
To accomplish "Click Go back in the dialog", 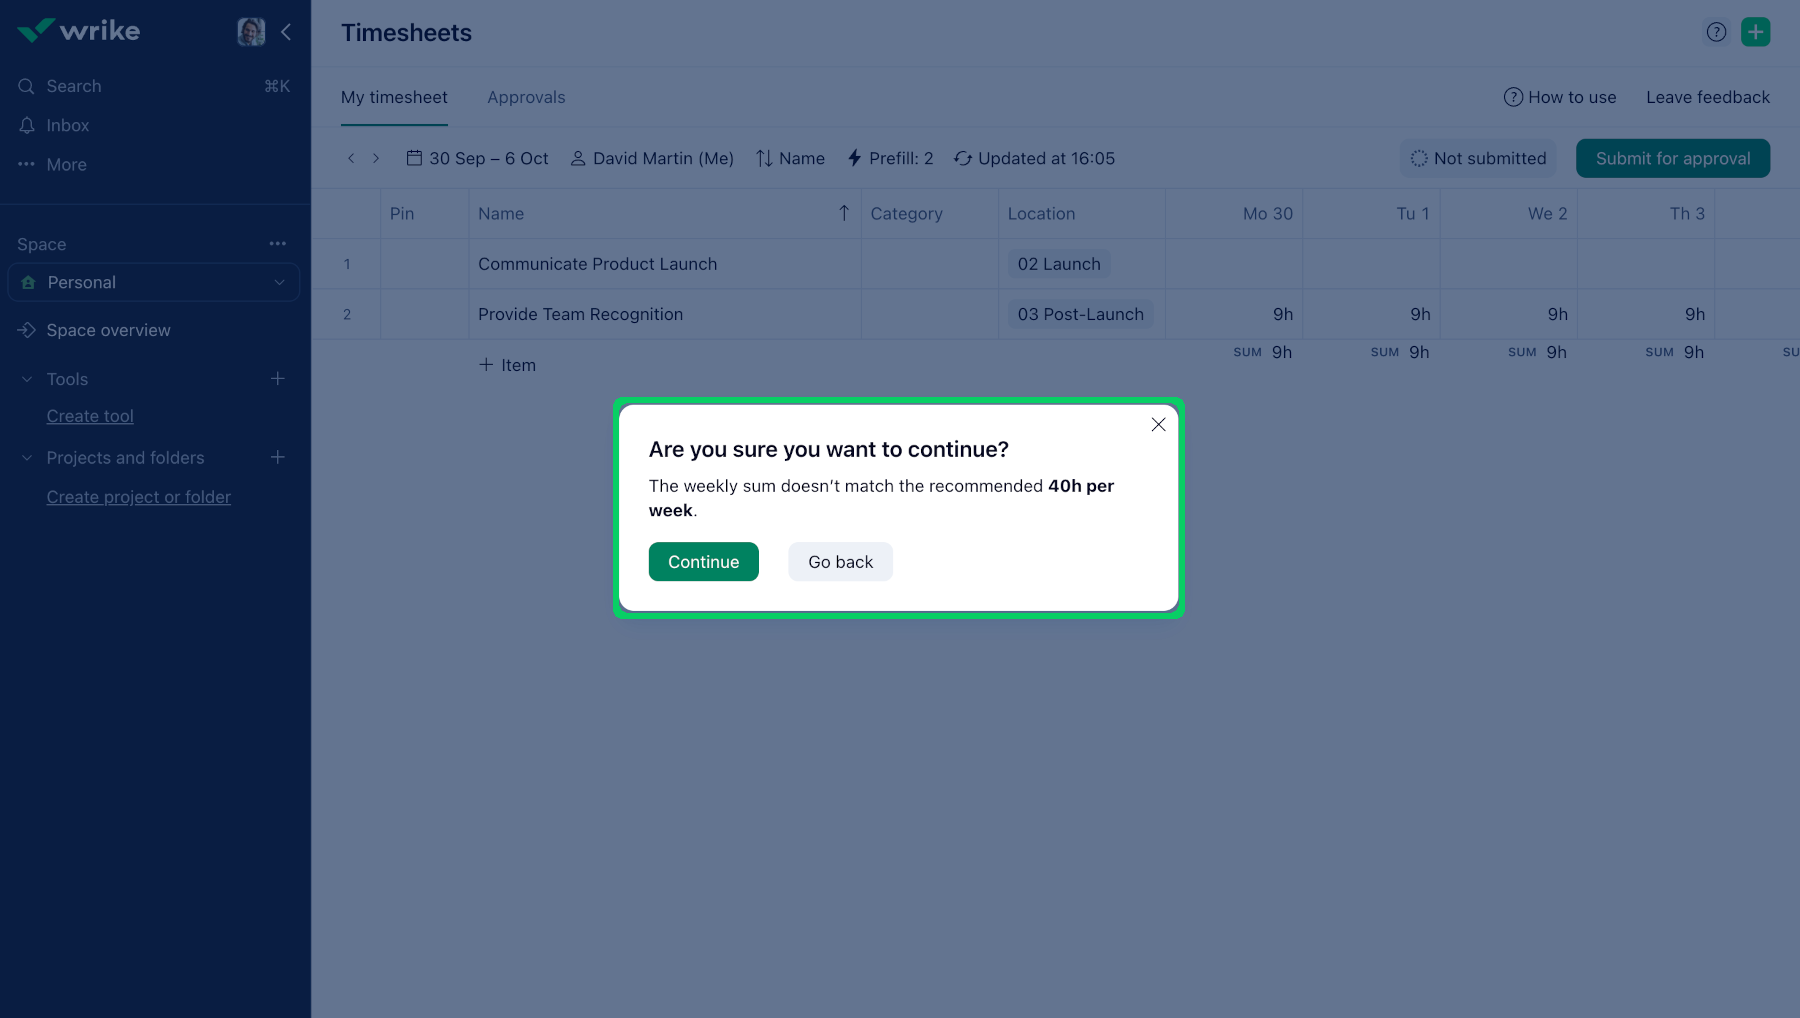I will coord(840,562).
